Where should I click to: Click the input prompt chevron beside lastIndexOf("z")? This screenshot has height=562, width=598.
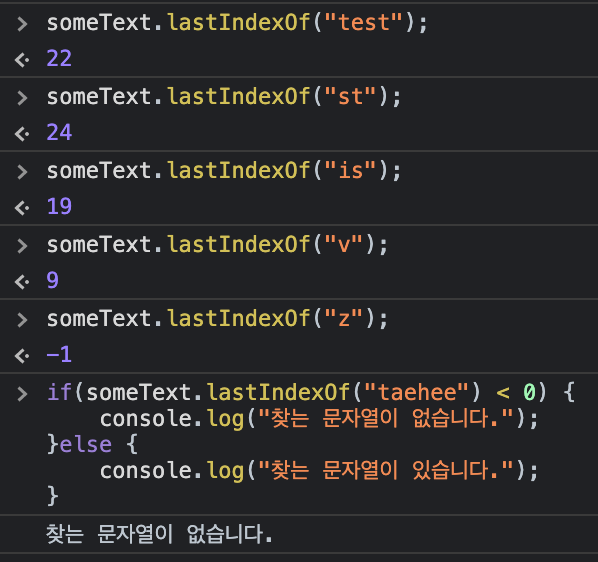(23, 320)
